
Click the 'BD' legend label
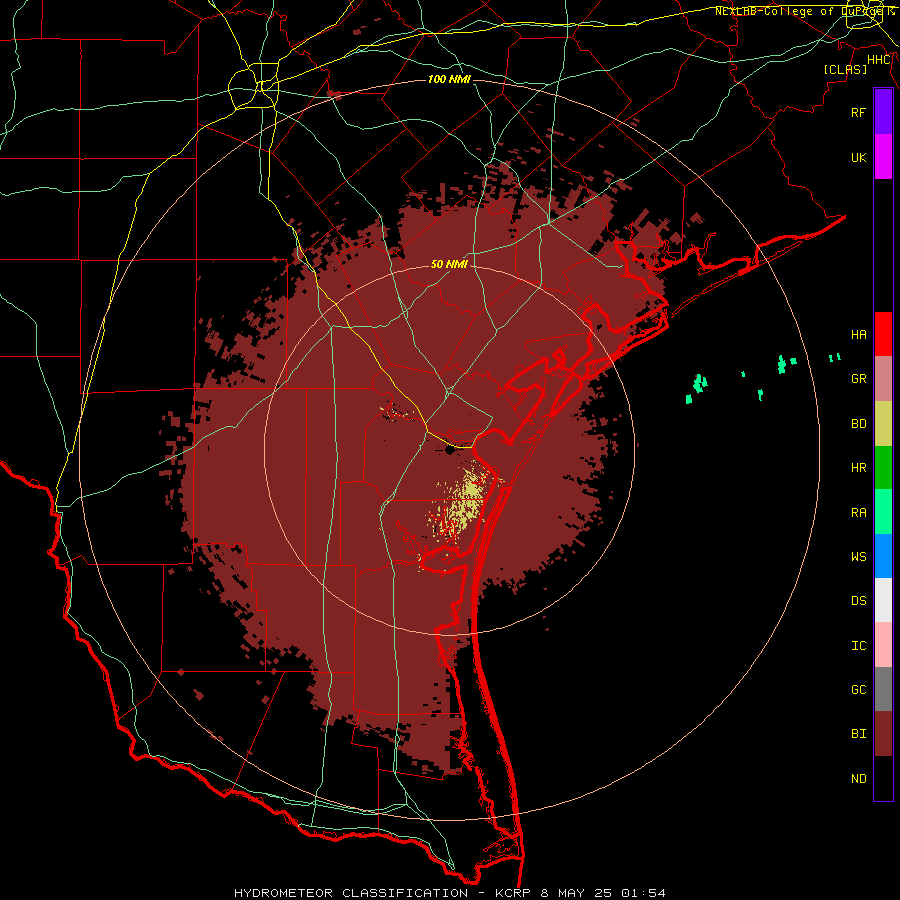[859, 424]
